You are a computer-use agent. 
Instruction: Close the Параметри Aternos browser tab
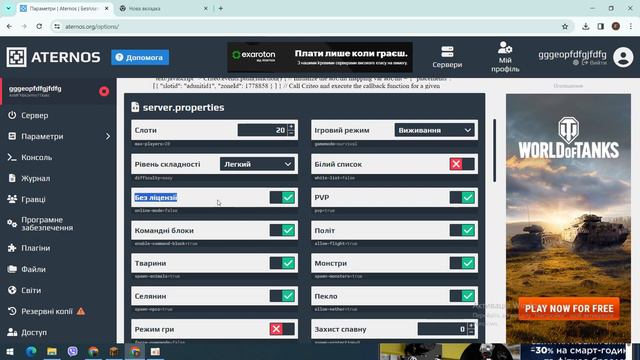pos(107,8)
